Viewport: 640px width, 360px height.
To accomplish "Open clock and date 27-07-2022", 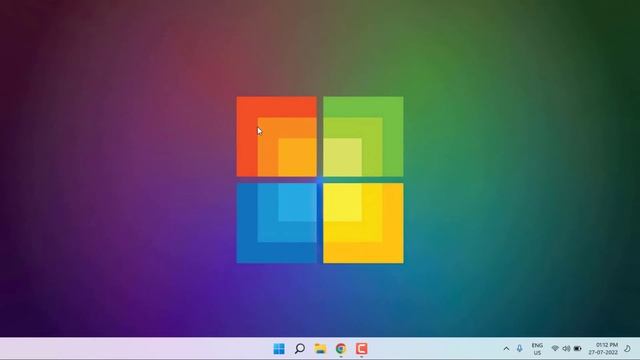I will click(603, 349).
